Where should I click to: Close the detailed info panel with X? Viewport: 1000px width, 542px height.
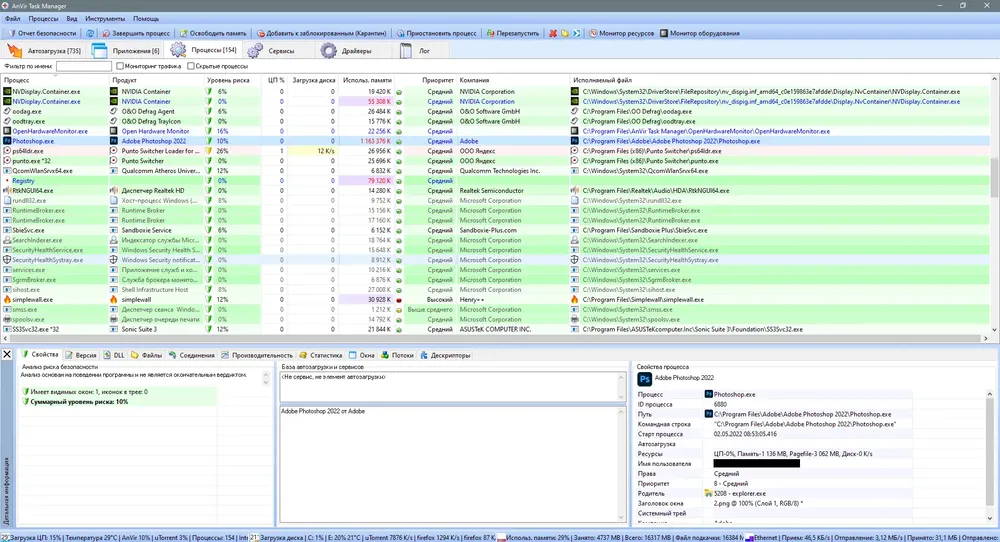click(x=7, y=355)
